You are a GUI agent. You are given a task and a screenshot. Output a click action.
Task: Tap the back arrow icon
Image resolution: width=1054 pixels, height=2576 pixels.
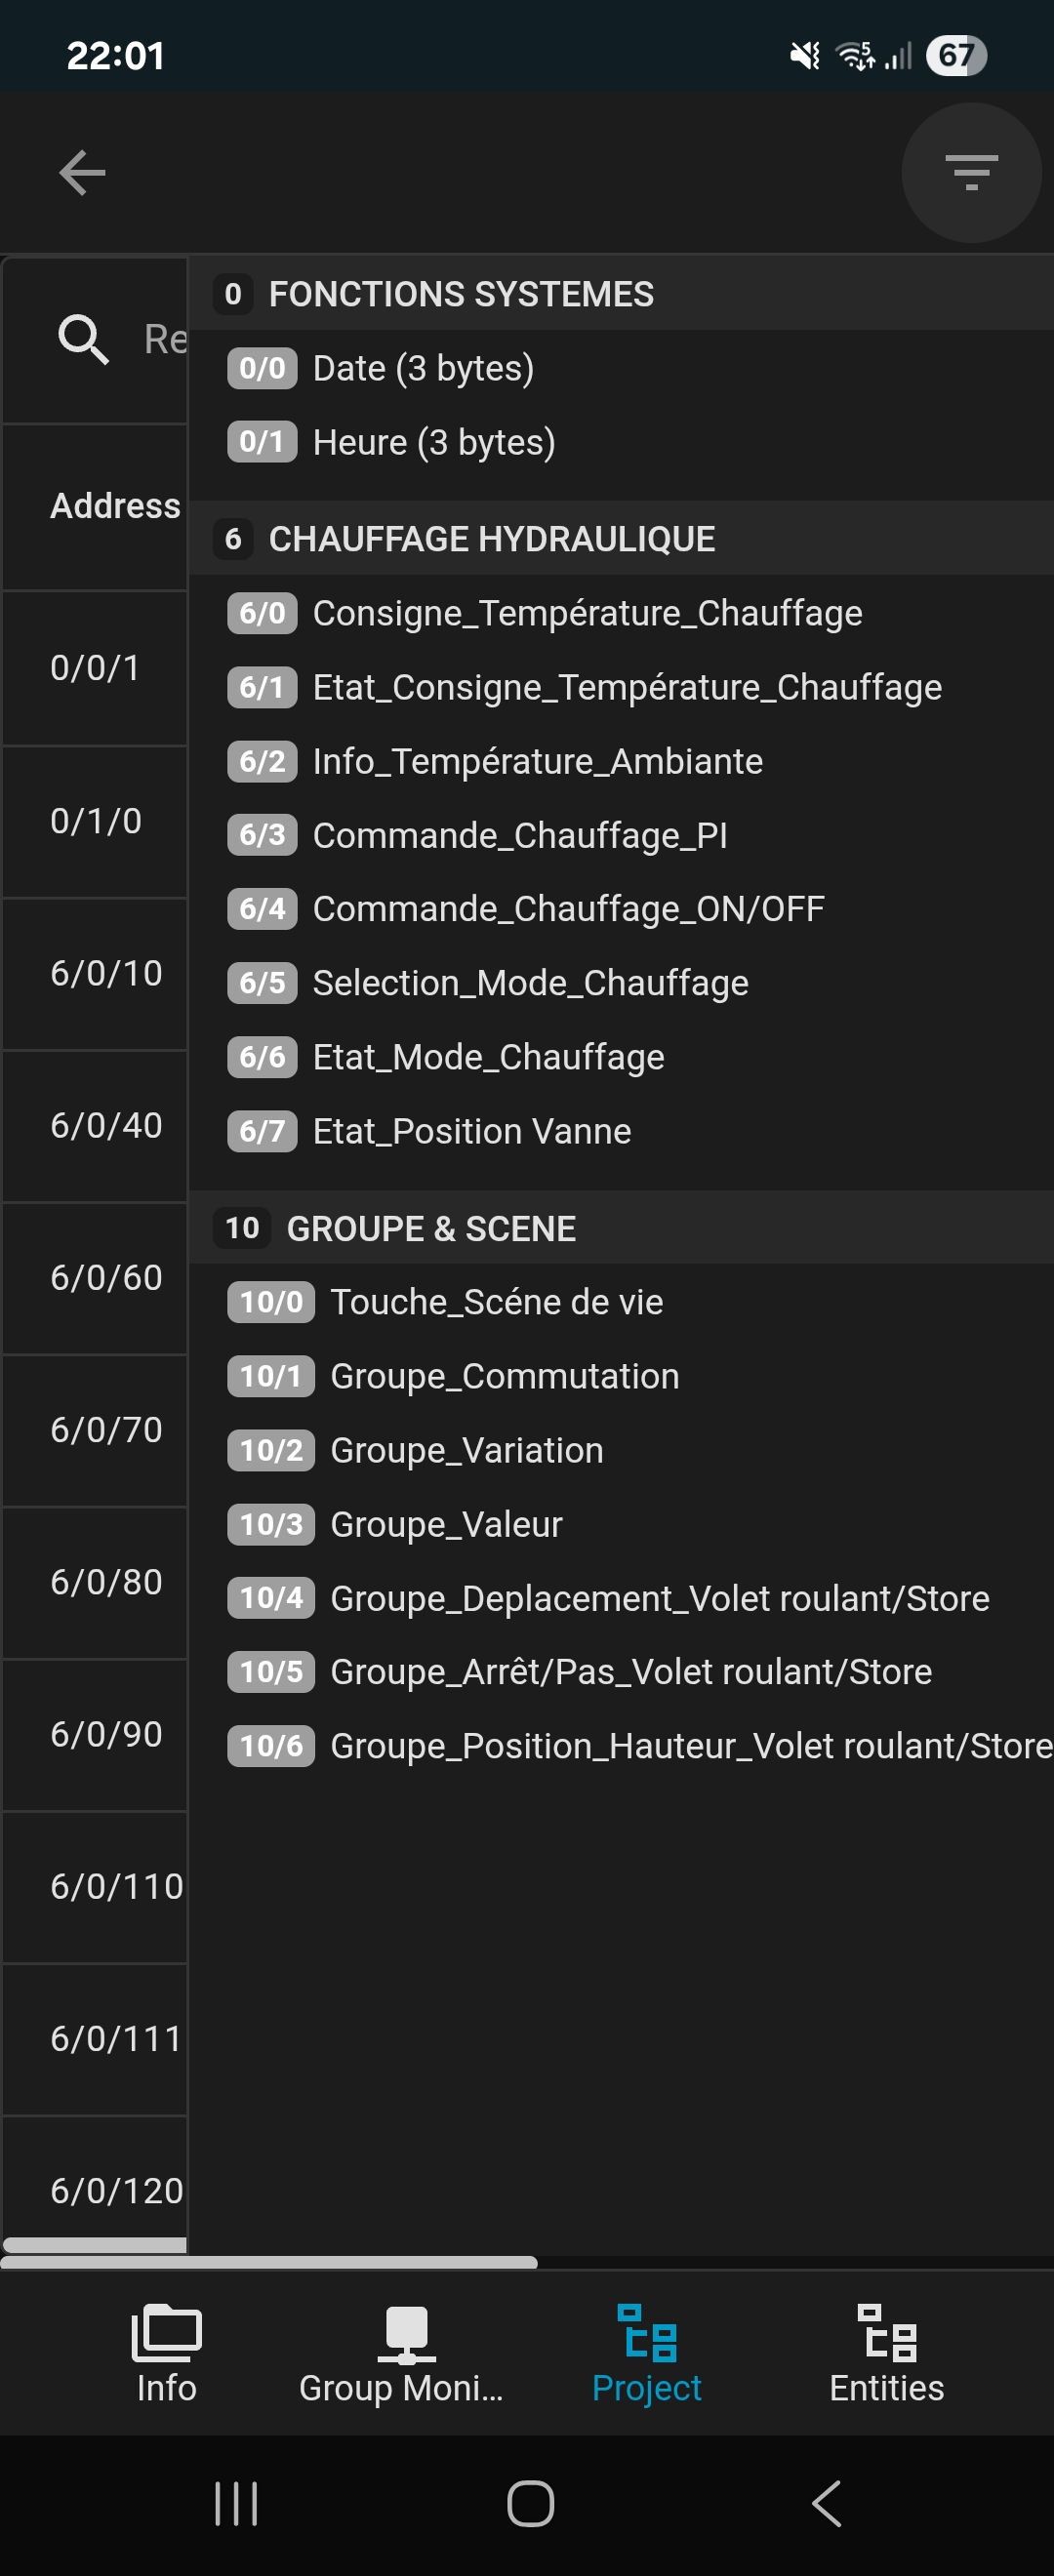tap(82, 173)
